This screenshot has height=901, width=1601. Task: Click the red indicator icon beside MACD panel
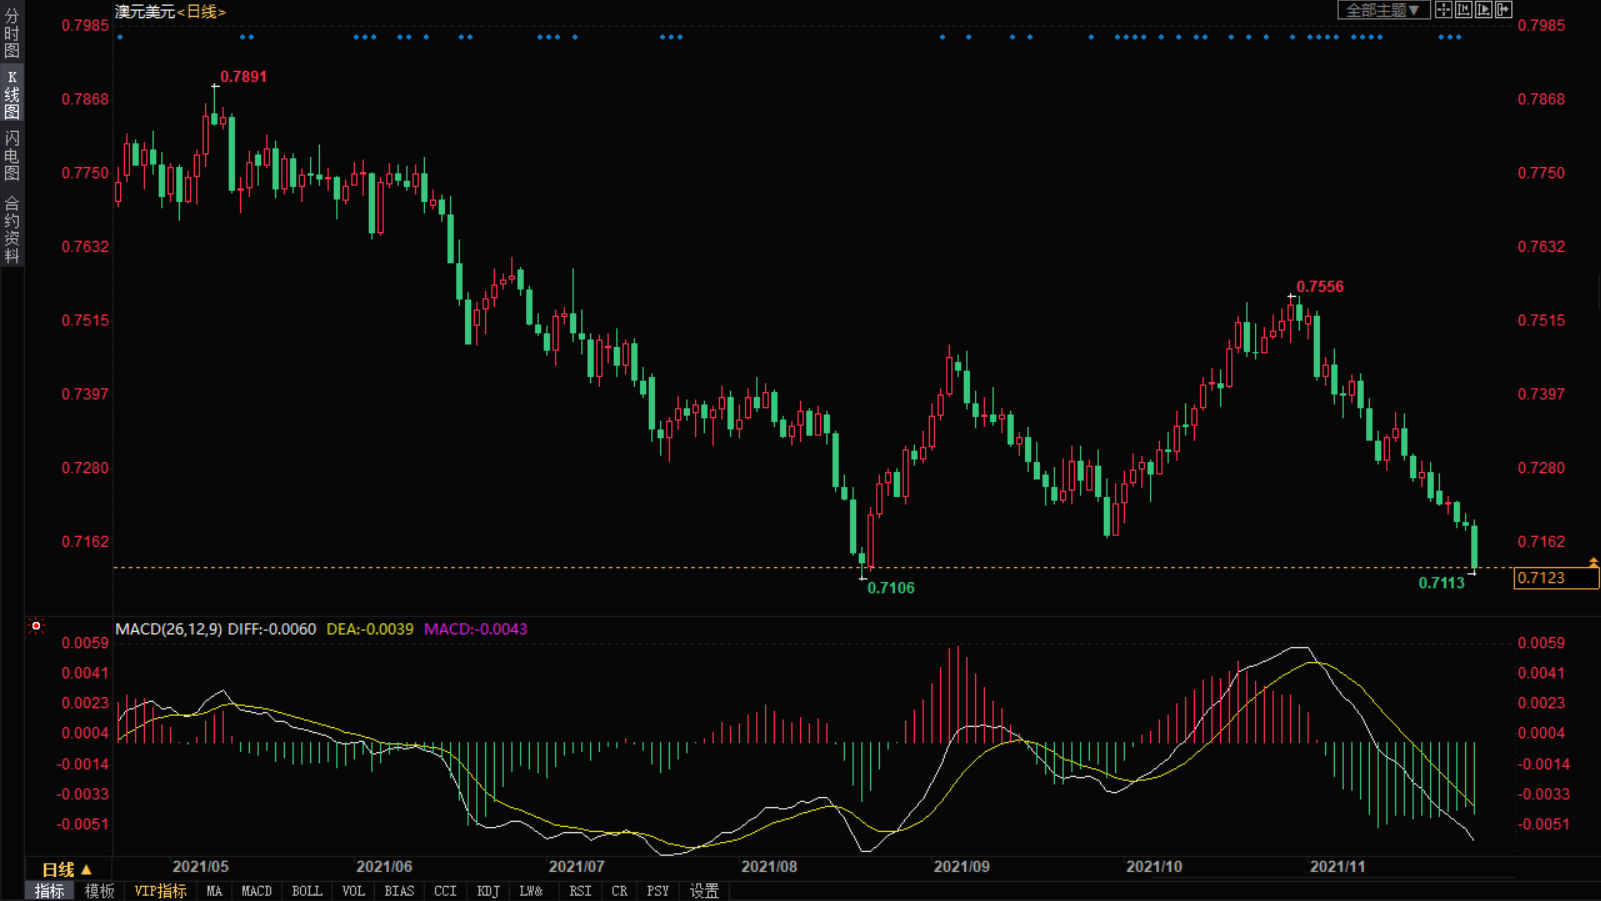(36, 627)
